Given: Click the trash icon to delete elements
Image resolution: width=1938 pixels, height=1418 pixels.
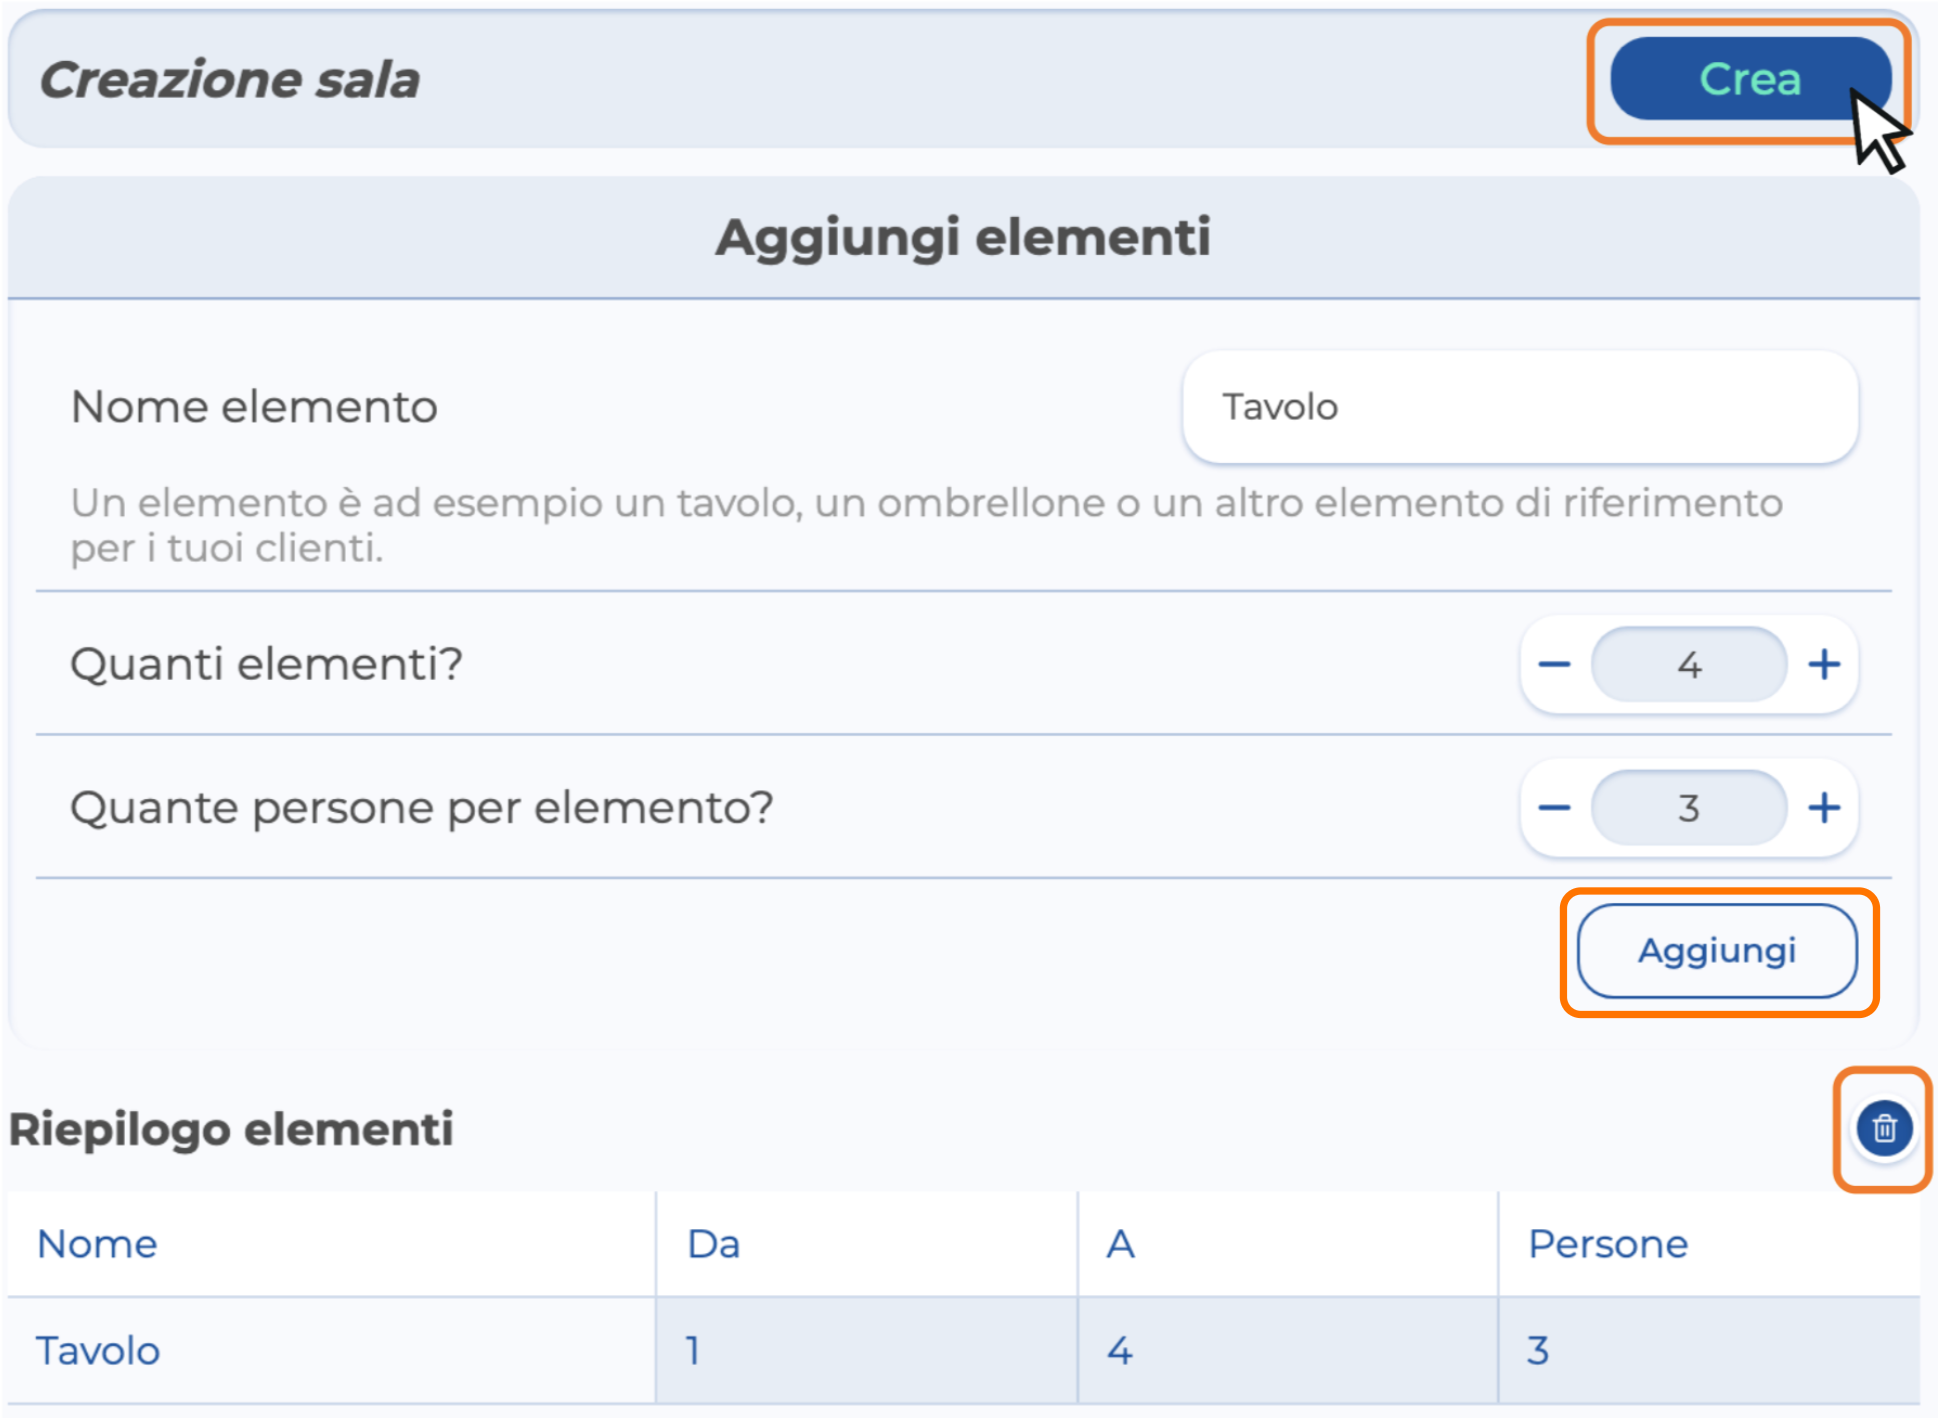Looking at the screenshot, I should tap(1884, 1129).
